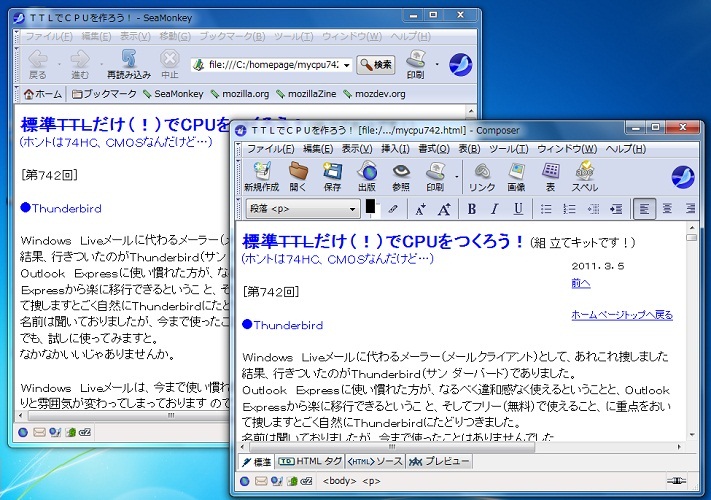Toggle bold formatting in Composer
Image resolution: width=711 pixels, height=500 pixels.
click(x=472, y=209)
